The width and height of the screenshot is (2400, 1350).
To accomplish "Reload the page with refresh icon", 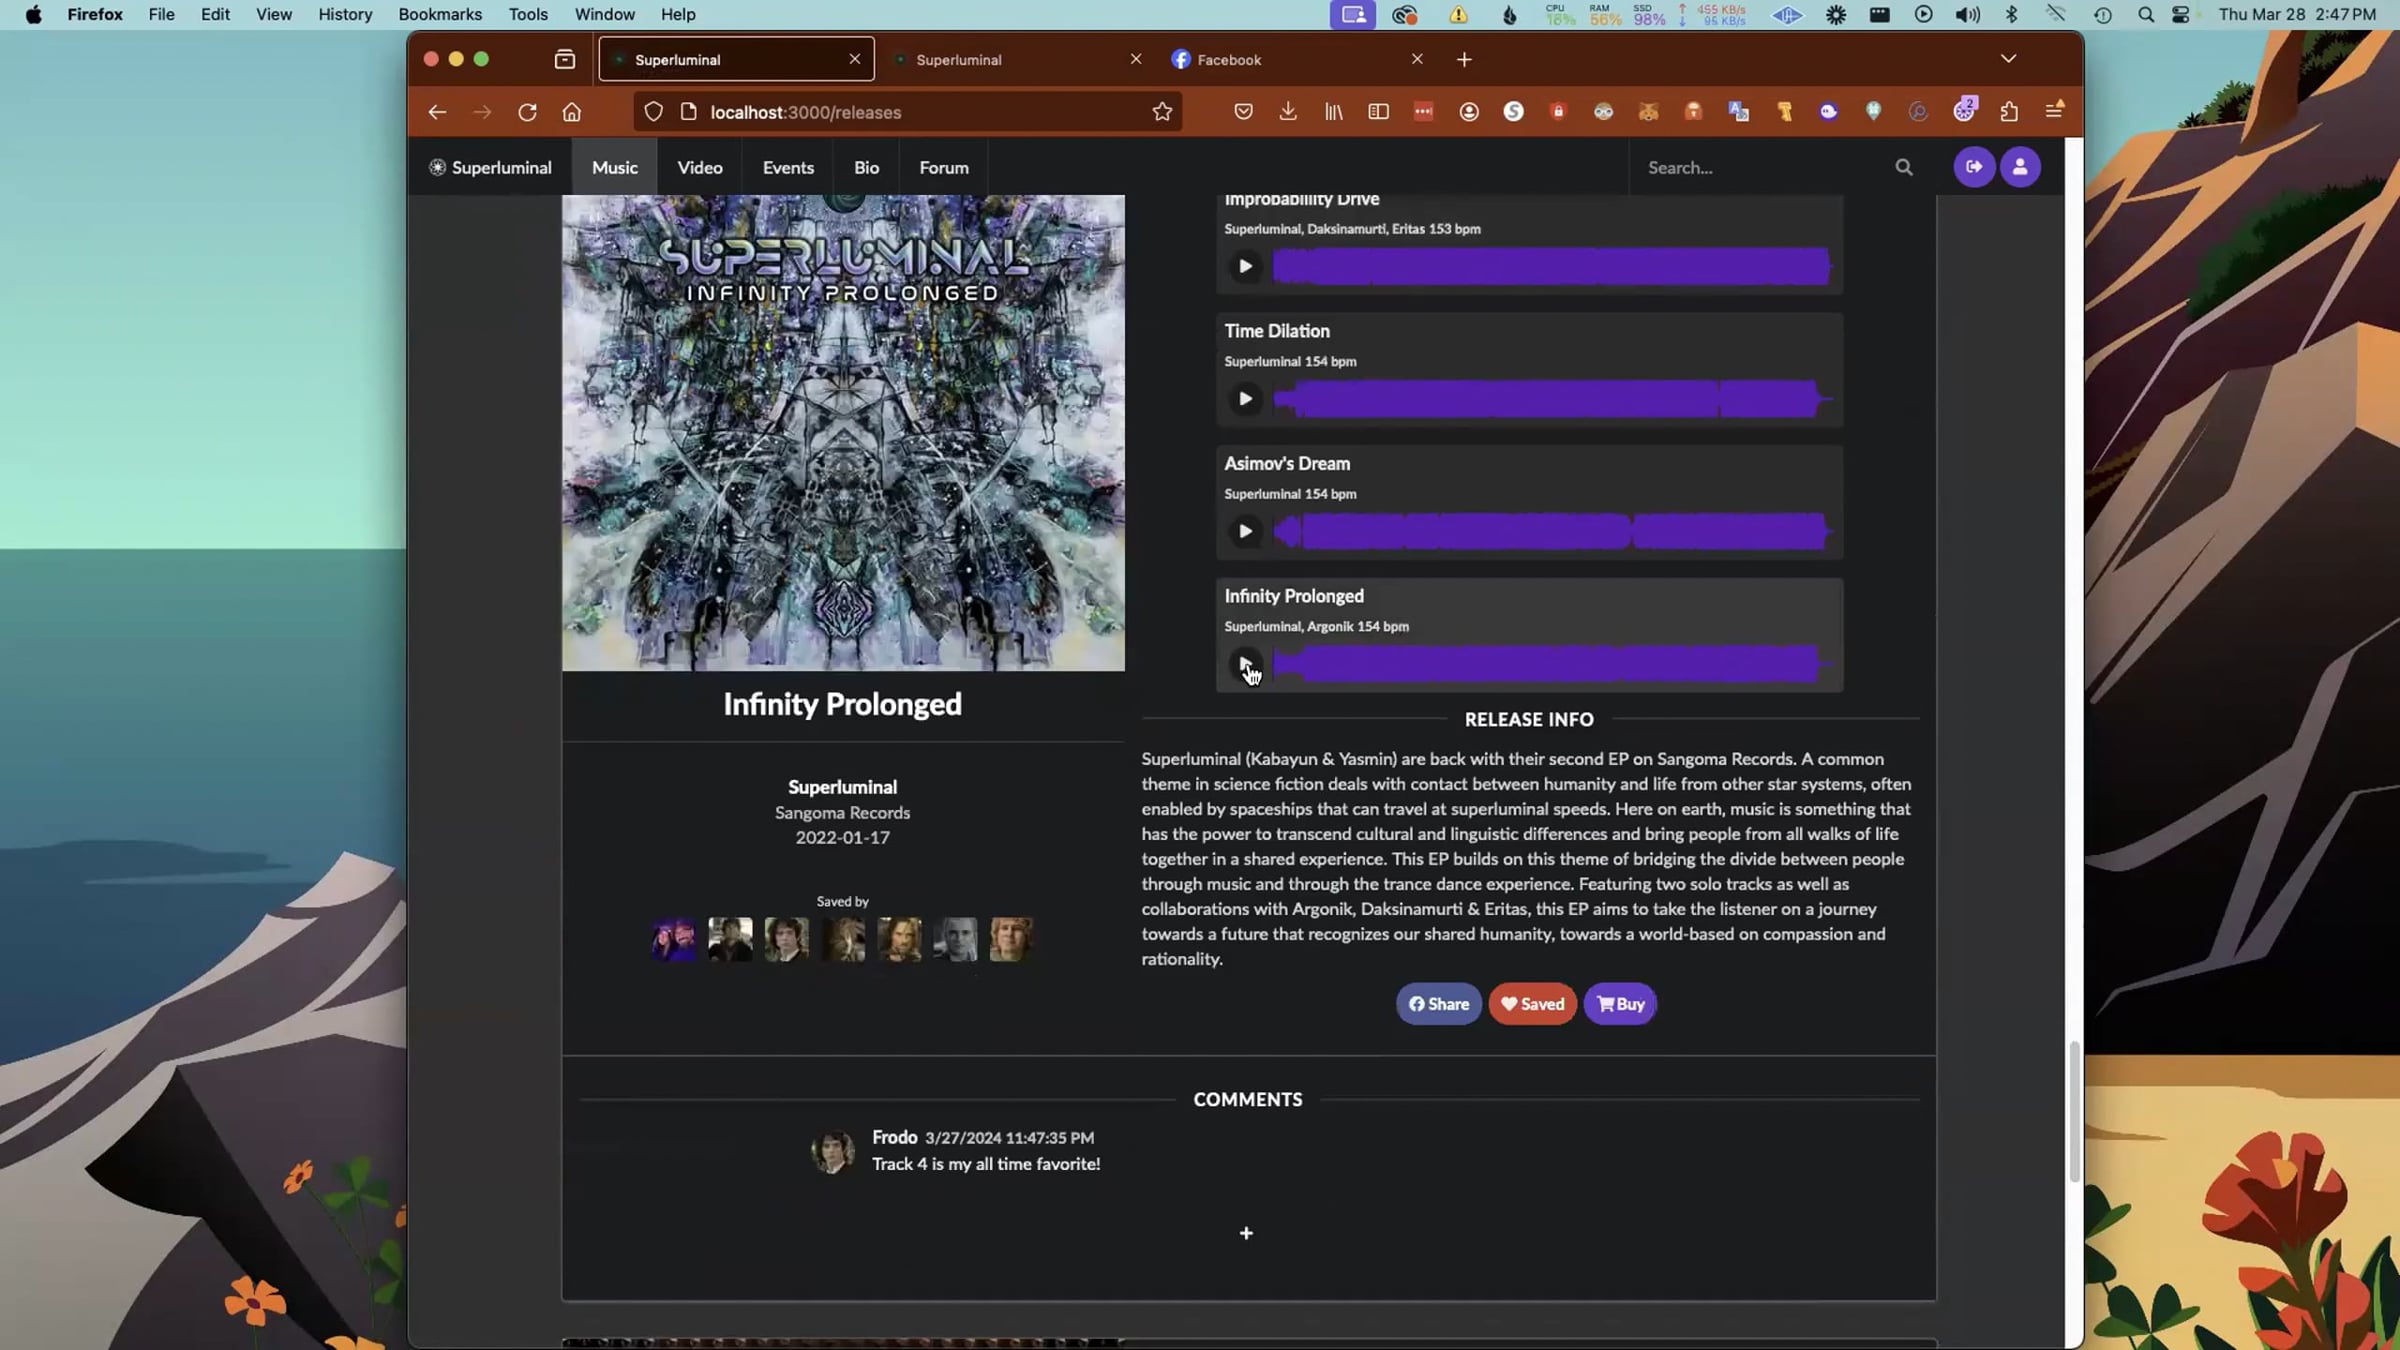I will pyautogui.click(x=527, y=112).
